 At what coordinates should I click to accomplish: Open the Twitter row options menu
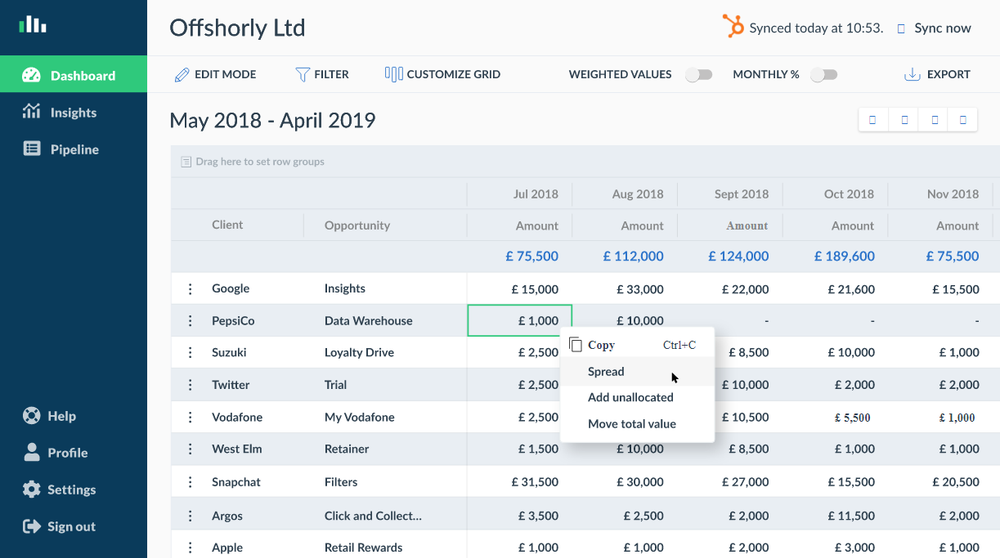click(190, 385)
